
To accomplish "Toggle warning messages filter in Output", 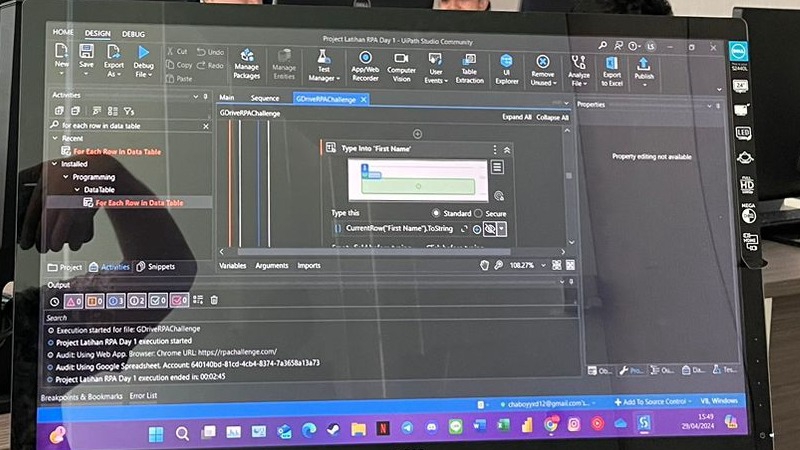I will click(94, 301).
